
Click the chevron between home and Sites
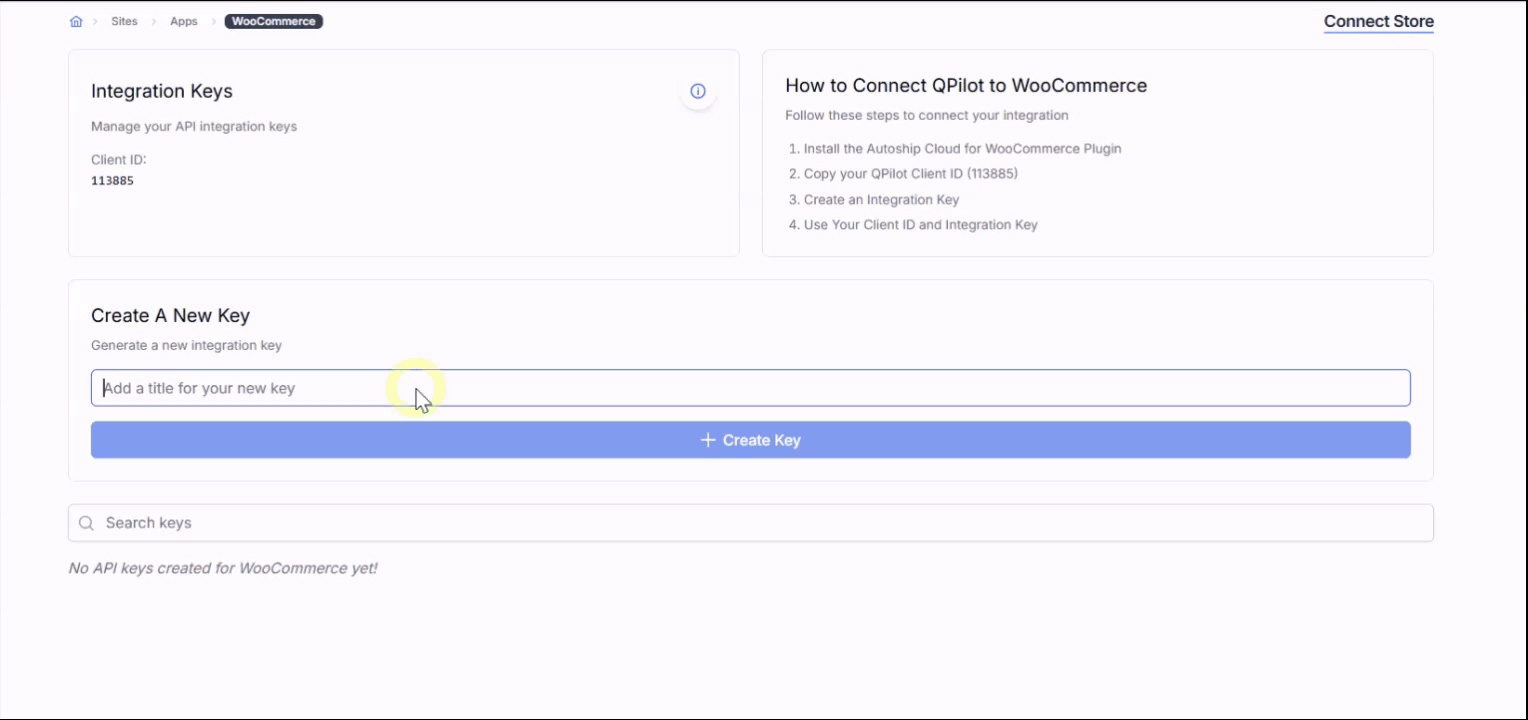pos(96,21)
